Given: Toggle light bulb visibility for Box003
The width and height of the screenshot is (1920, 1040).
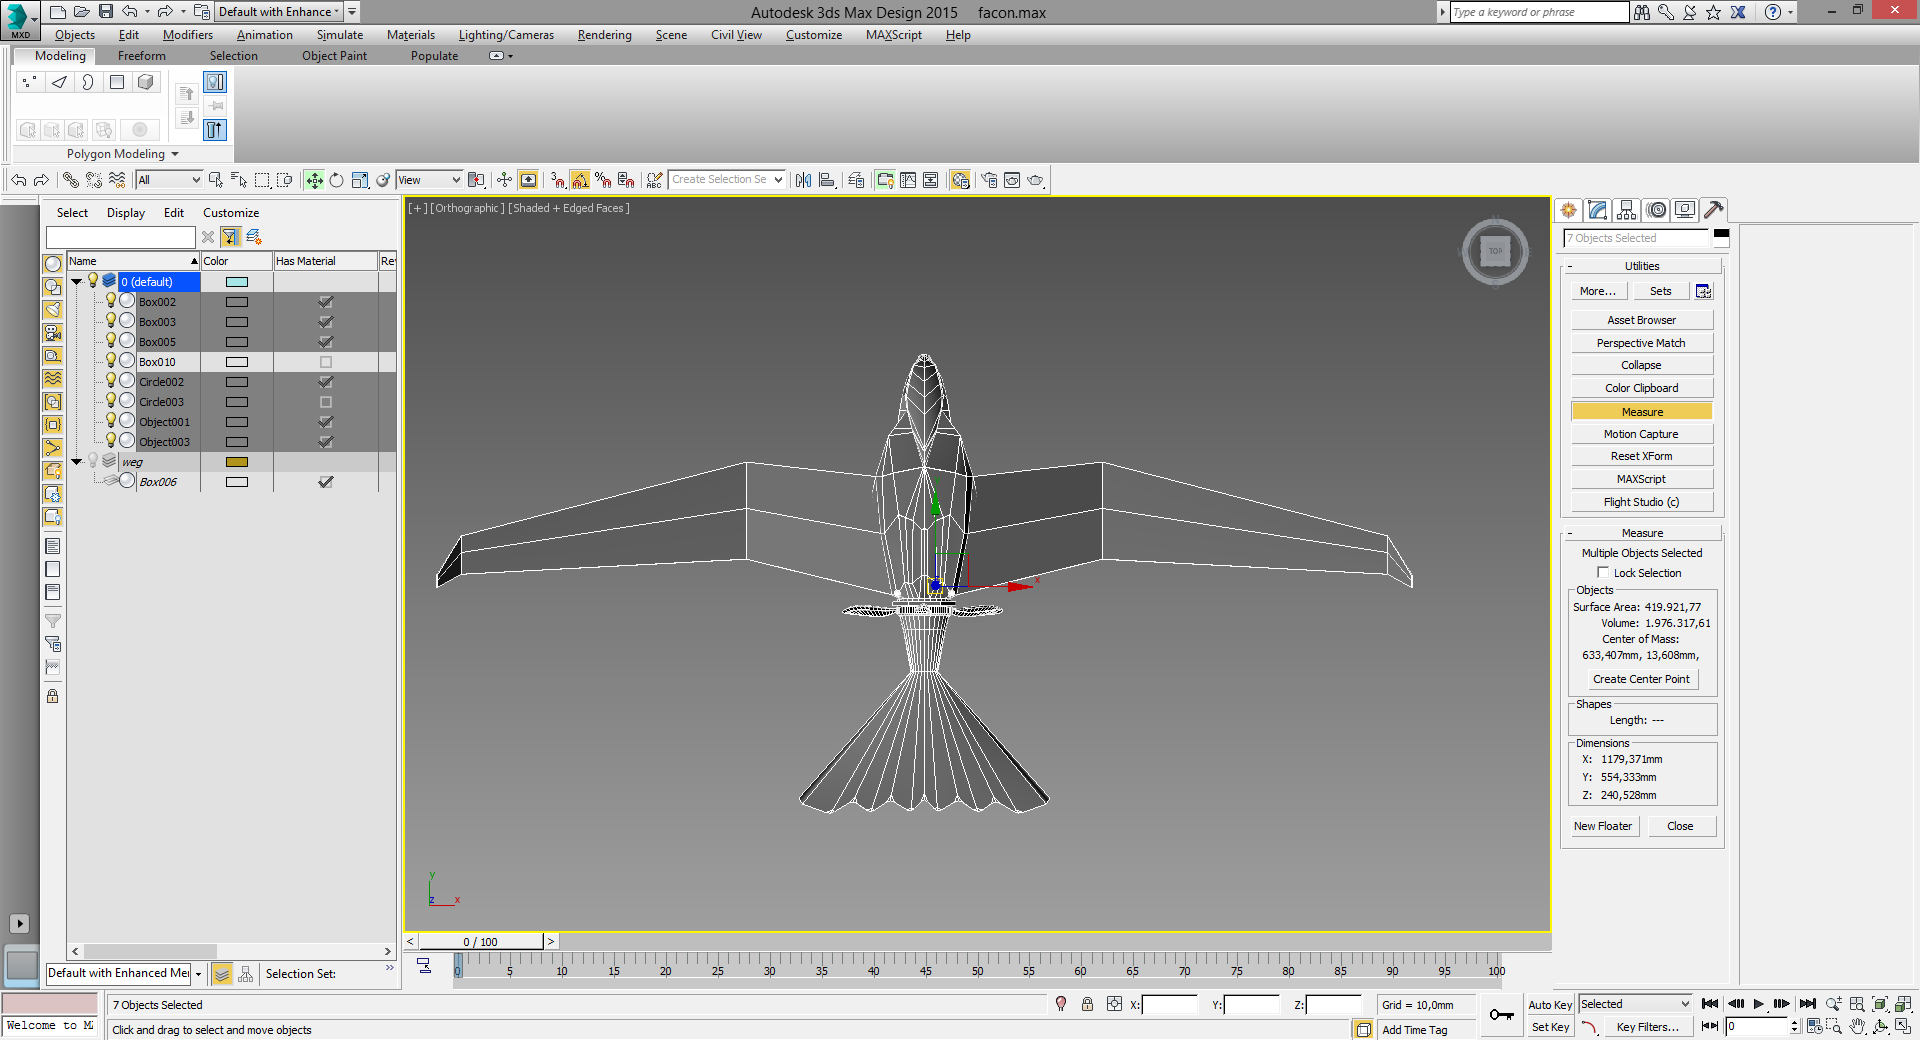Looking at the screenshot, I should pyautogui.click(x=110, y=321).
